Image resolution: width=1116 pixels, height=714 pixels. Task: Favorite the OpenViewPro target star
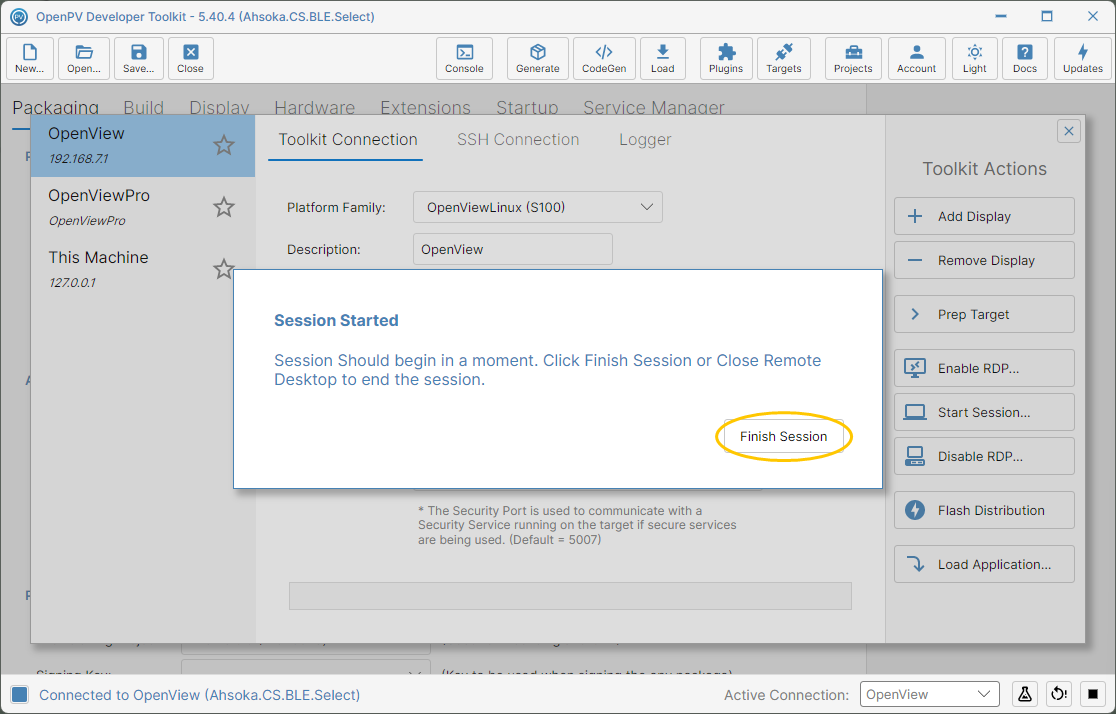(224, 207)
